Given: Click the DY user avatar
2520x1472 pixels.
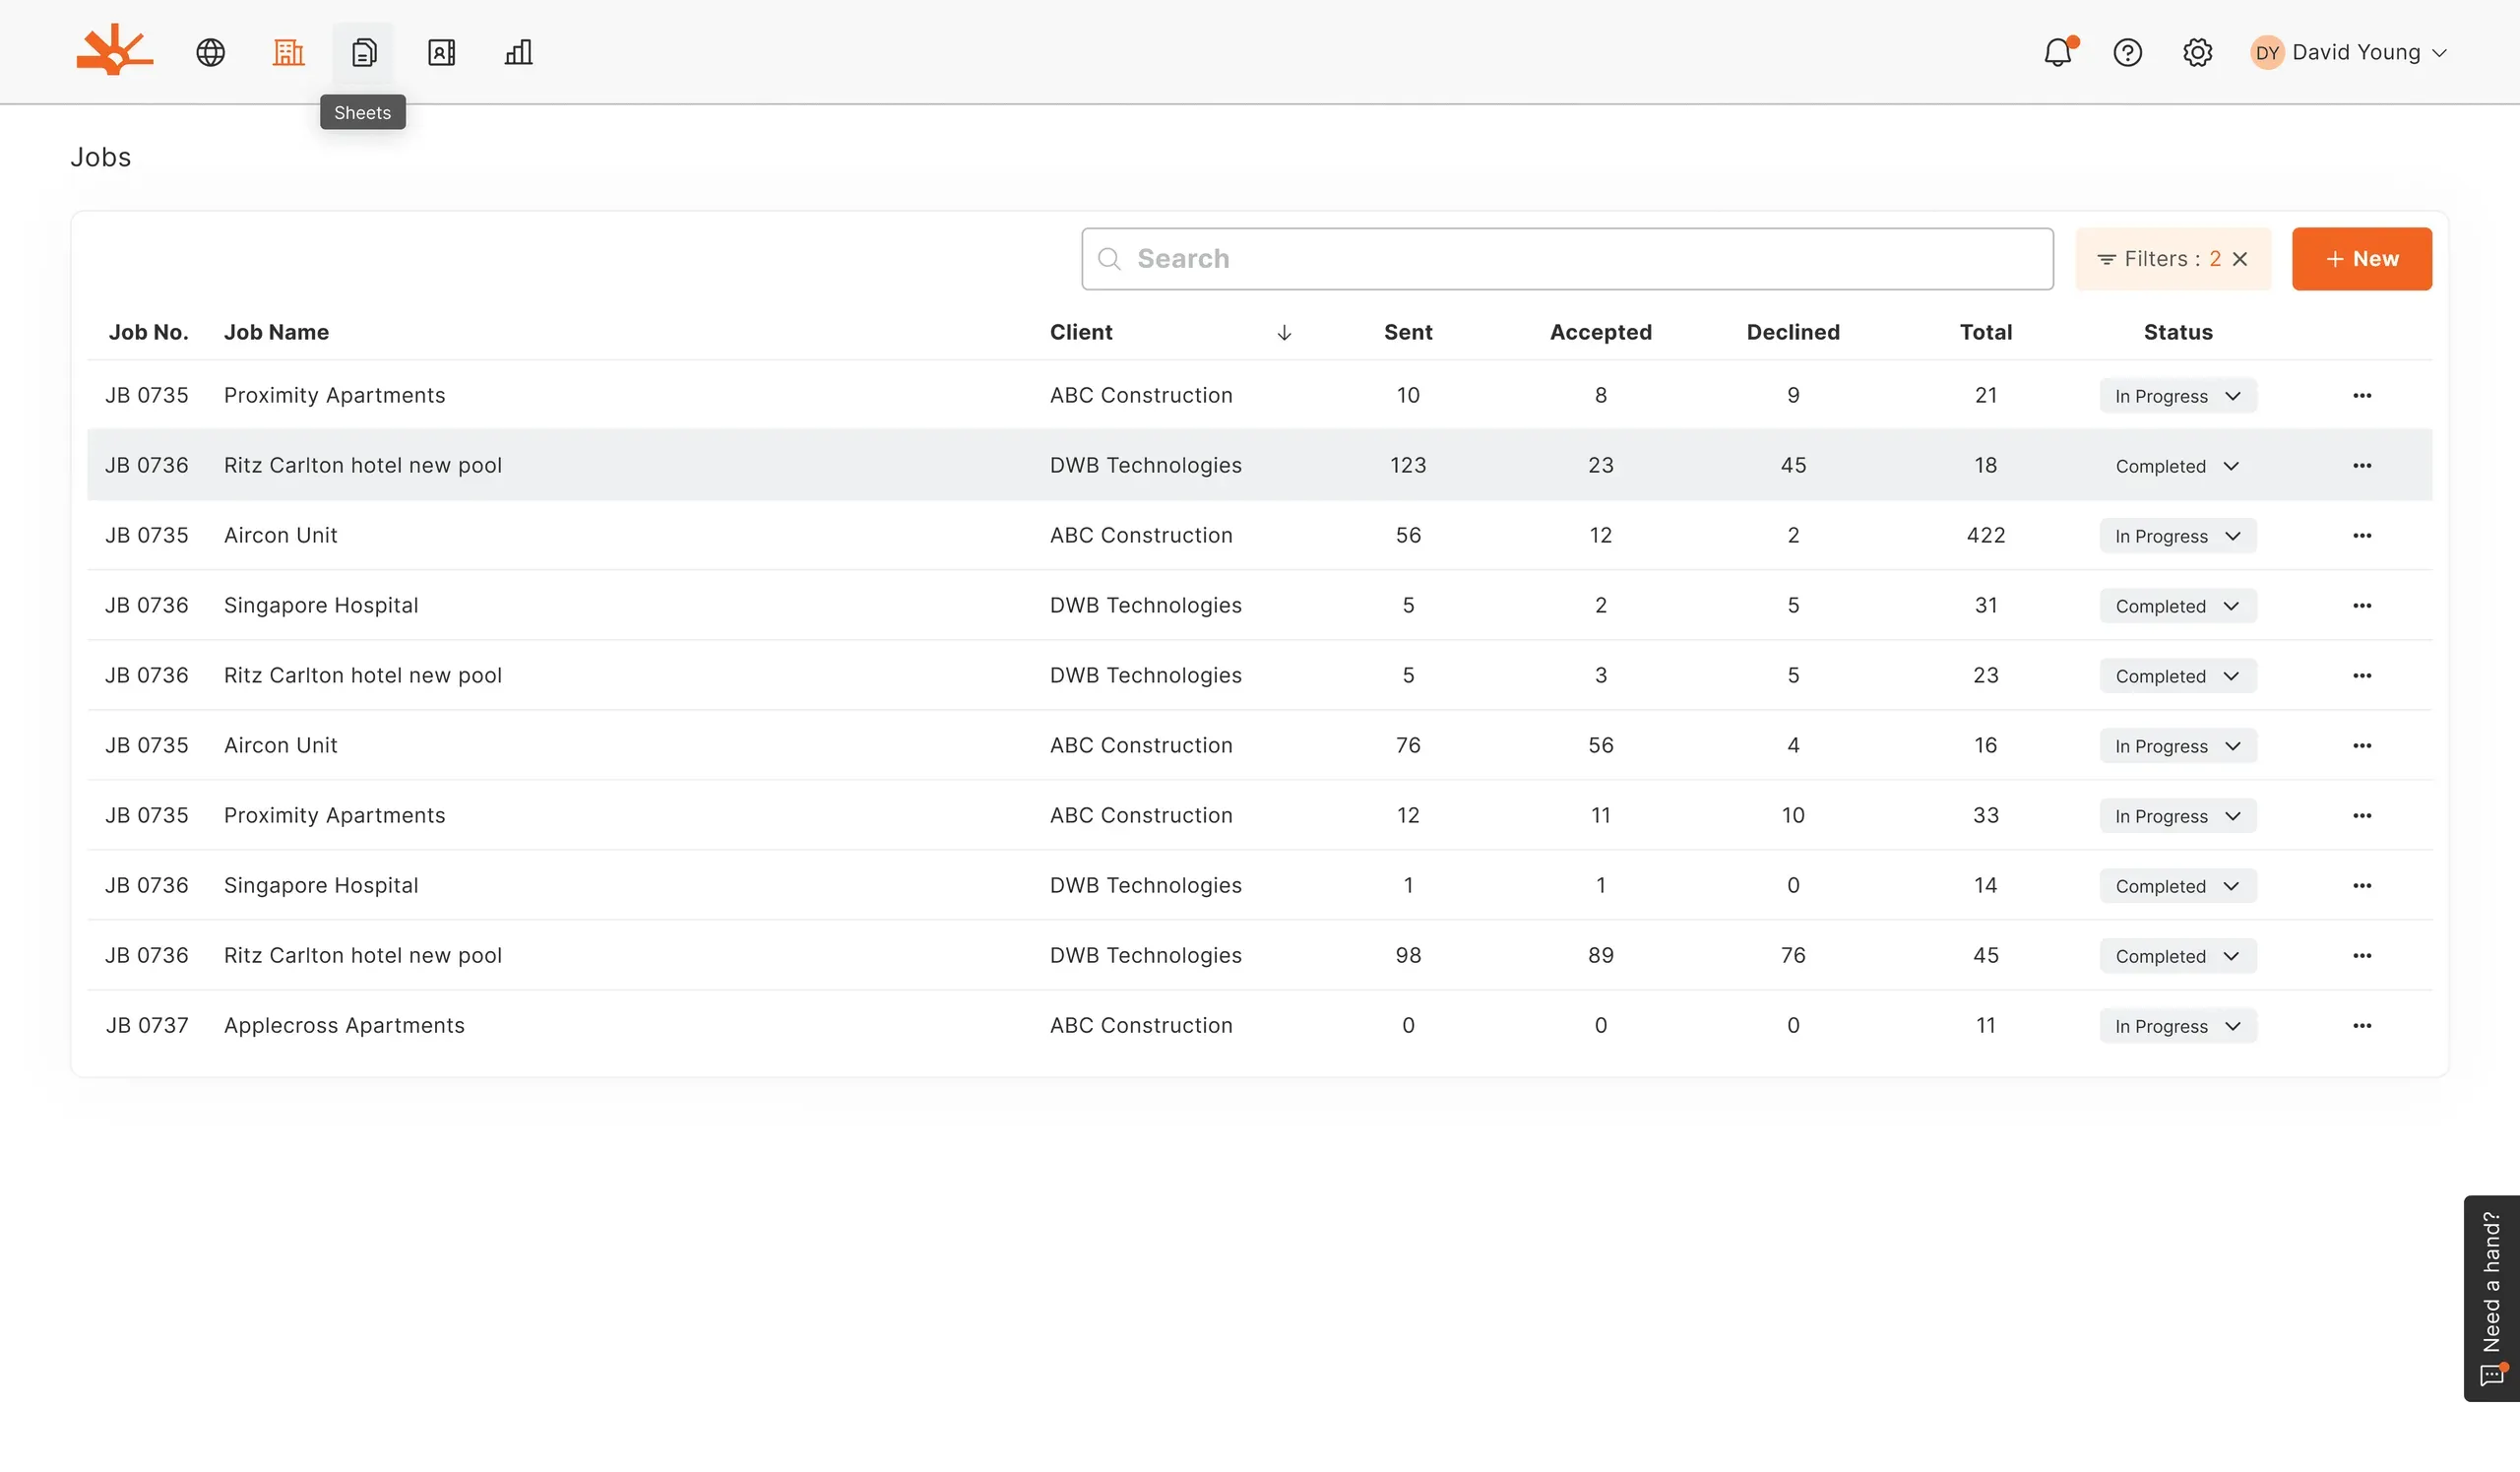Looking at the screenshot, I should click(2267, 52).
